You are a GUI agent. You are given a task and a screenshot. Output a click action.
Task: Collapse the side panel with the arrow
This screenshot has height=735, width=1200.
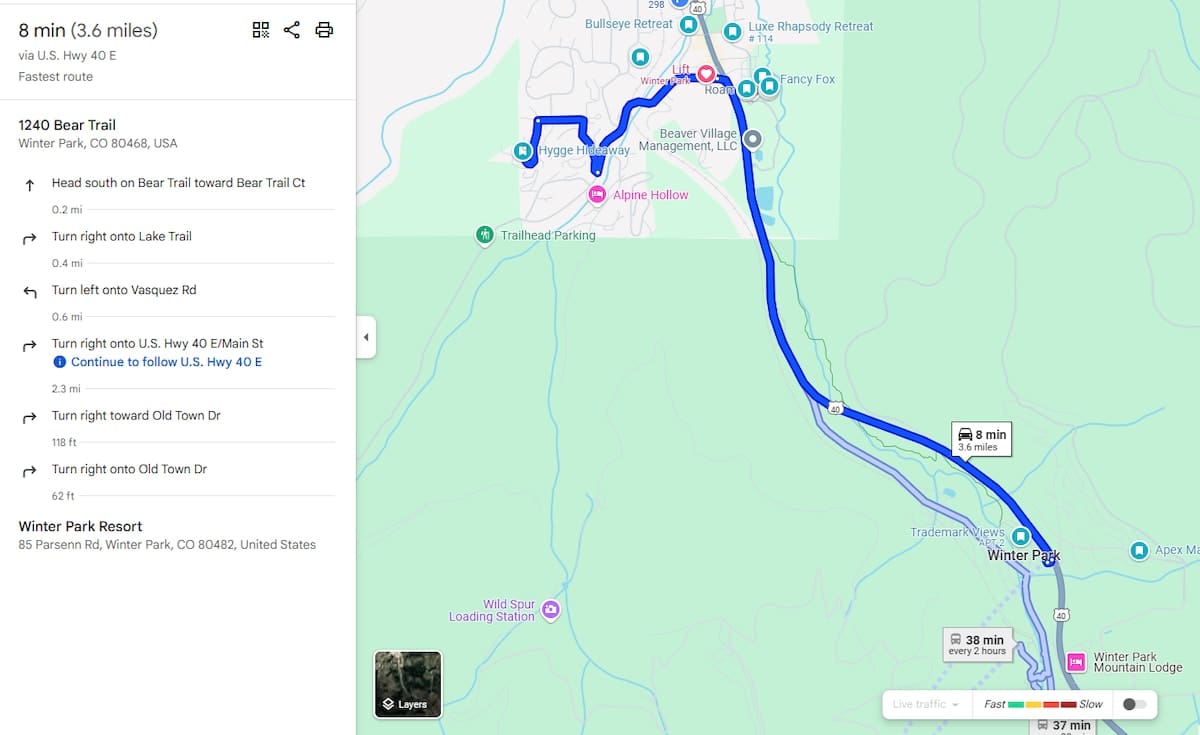point(366,338)
